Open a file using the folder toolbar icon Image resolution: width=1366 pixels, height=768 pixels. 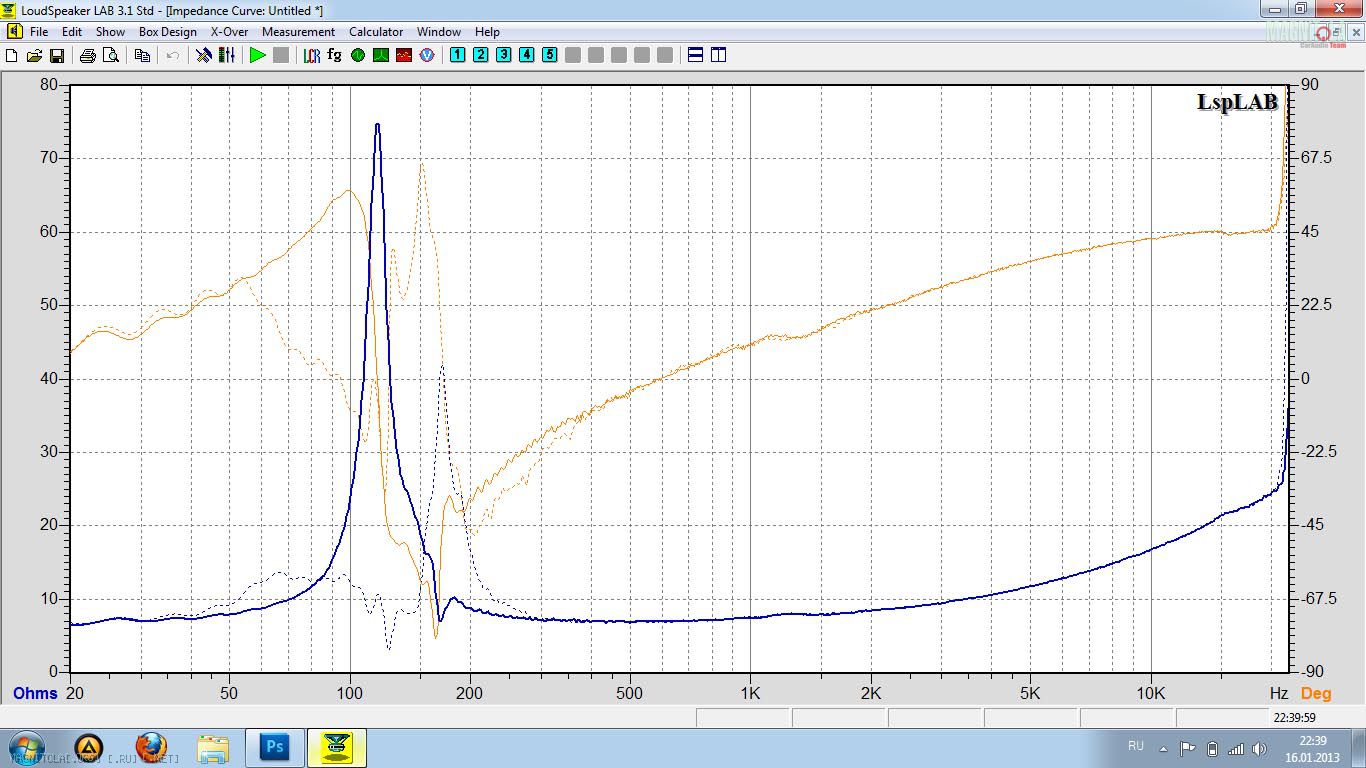click(x=34, y=55)
